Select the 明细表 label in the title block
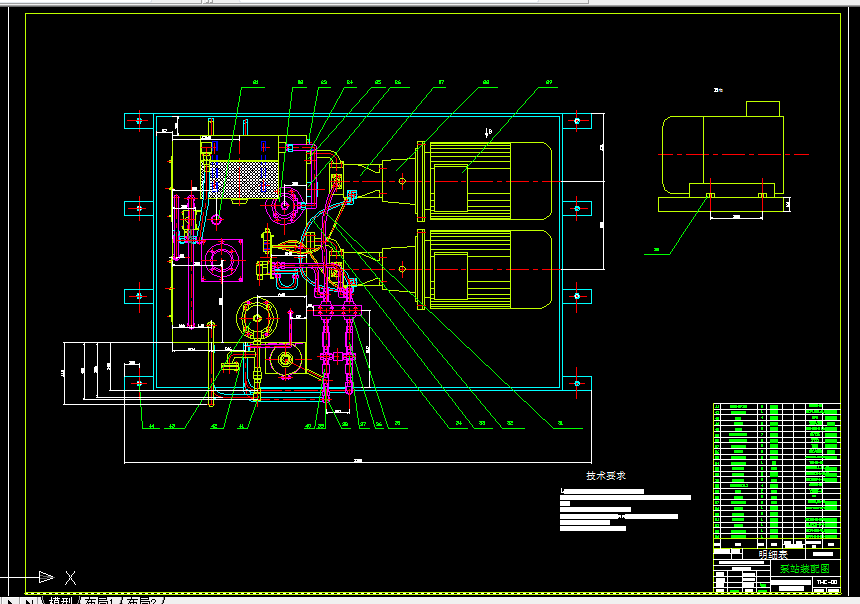Screen dimensions: 860x604 pyautogui.click(x=773, y=555)
